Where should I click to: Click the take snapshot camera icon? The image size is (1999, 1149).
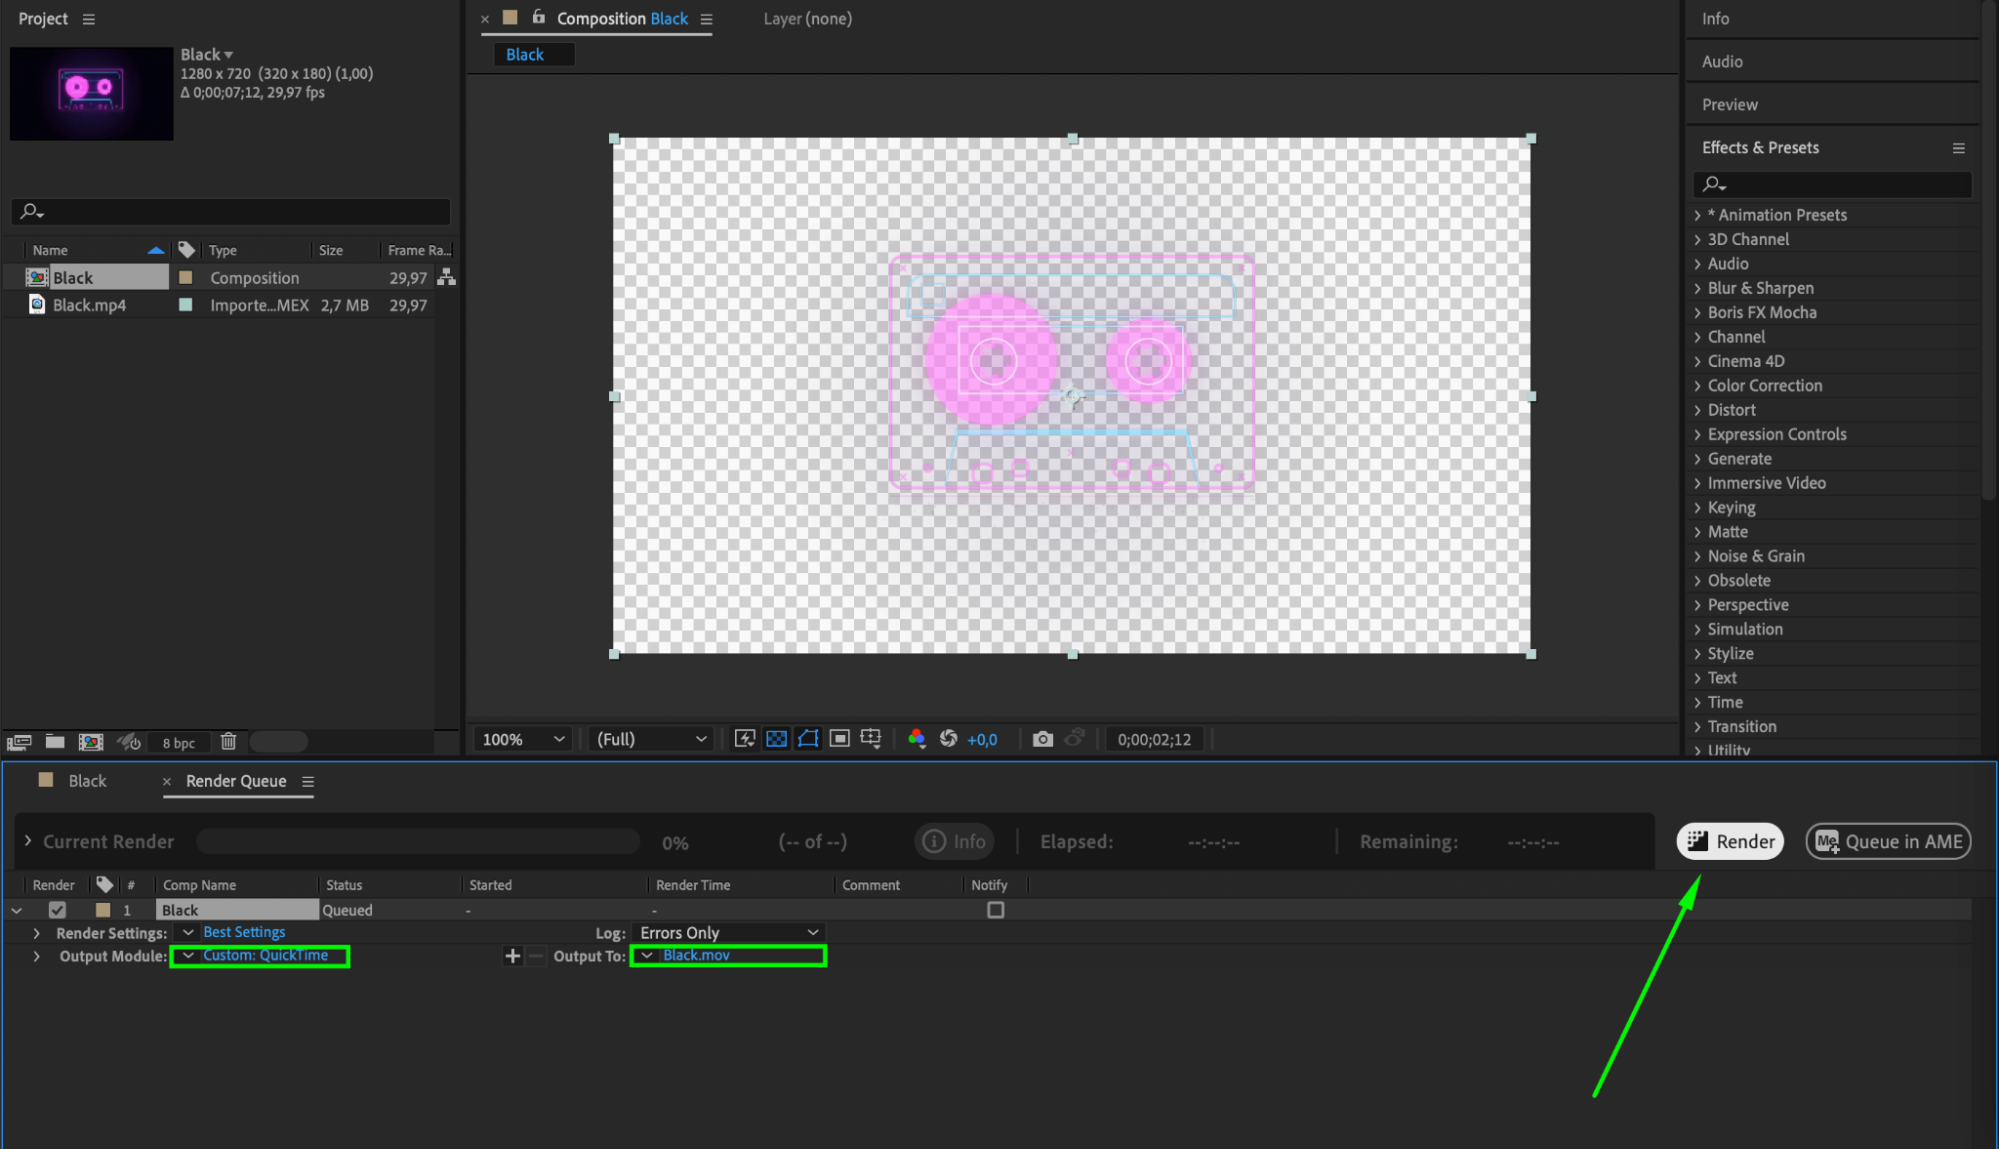tap(1042, 739)
